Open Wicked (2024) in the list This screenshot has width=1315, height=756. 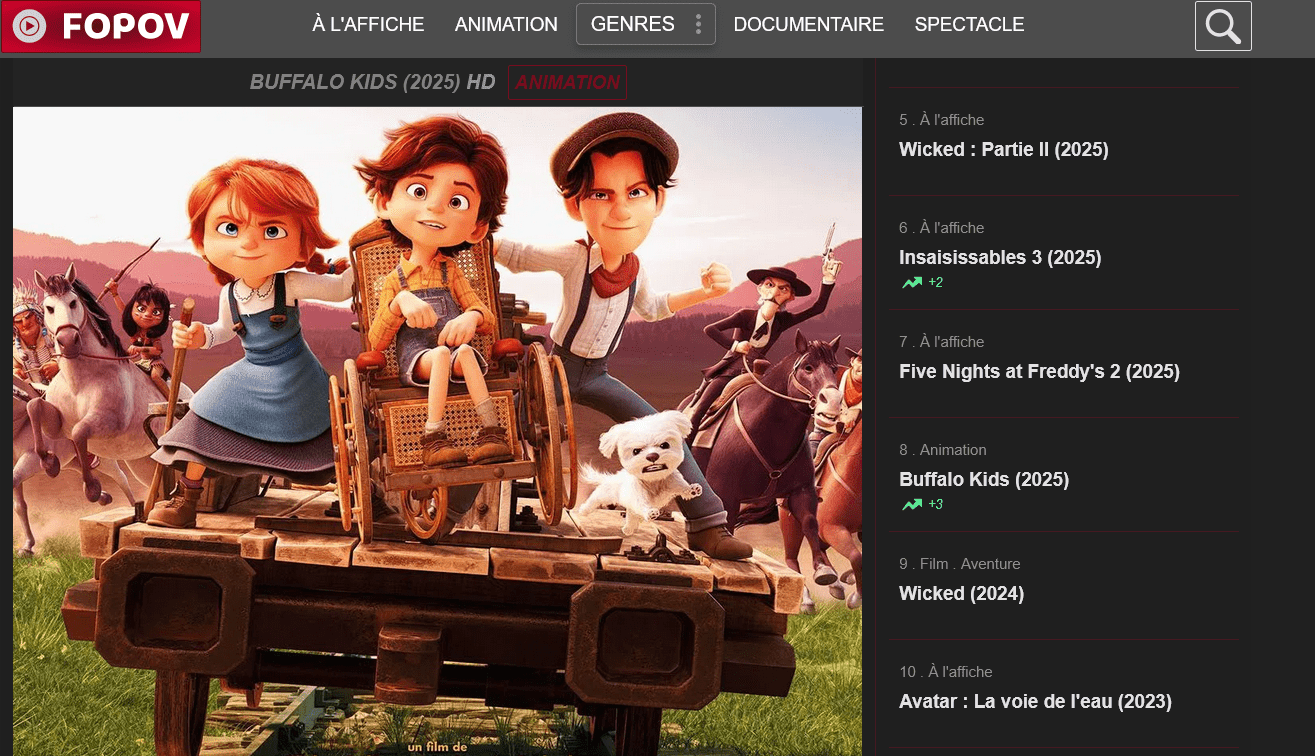[x=961, y=594]
